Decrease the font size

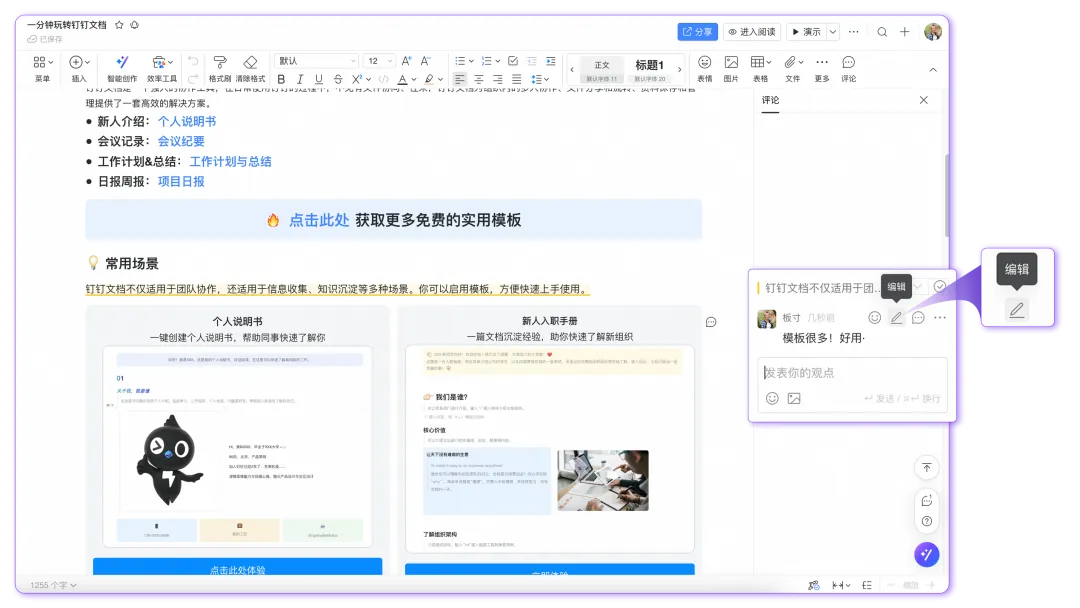coord(426,61)
